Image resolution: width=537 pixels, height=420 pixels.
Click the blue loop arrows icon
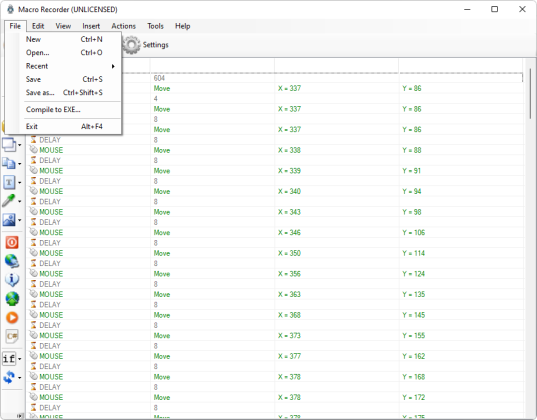pos(9,378)
